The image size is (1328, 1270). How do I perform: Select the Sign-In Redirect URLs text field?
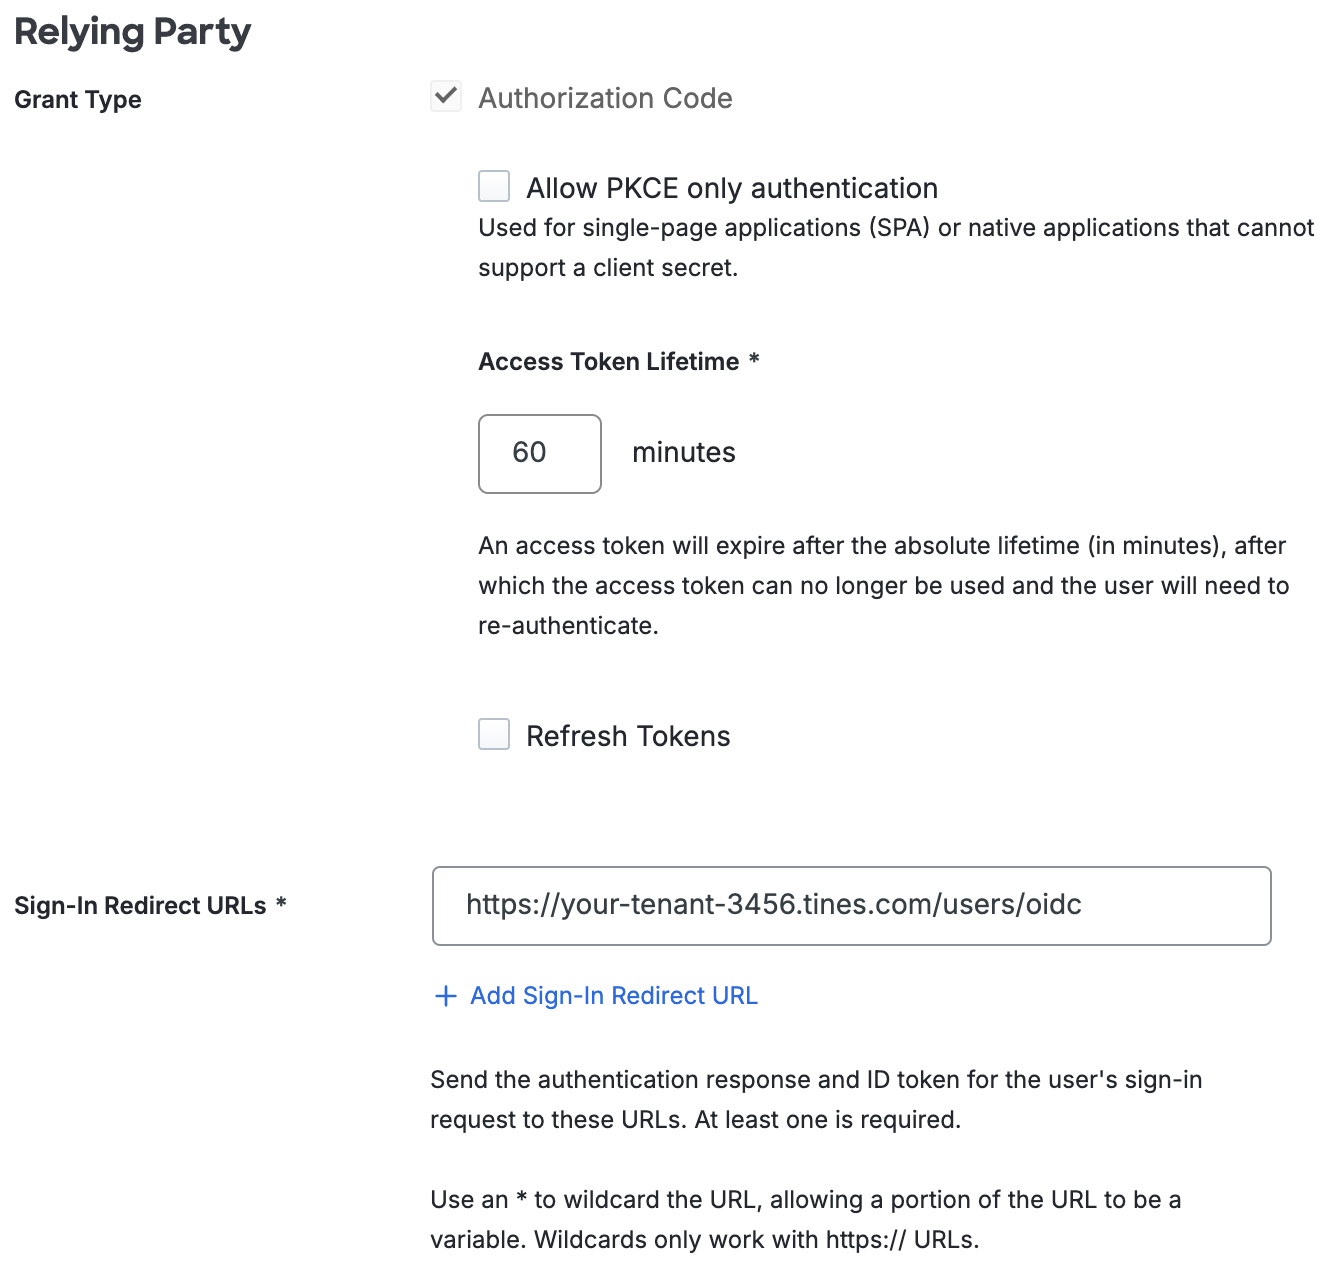[x=851, y=906]
